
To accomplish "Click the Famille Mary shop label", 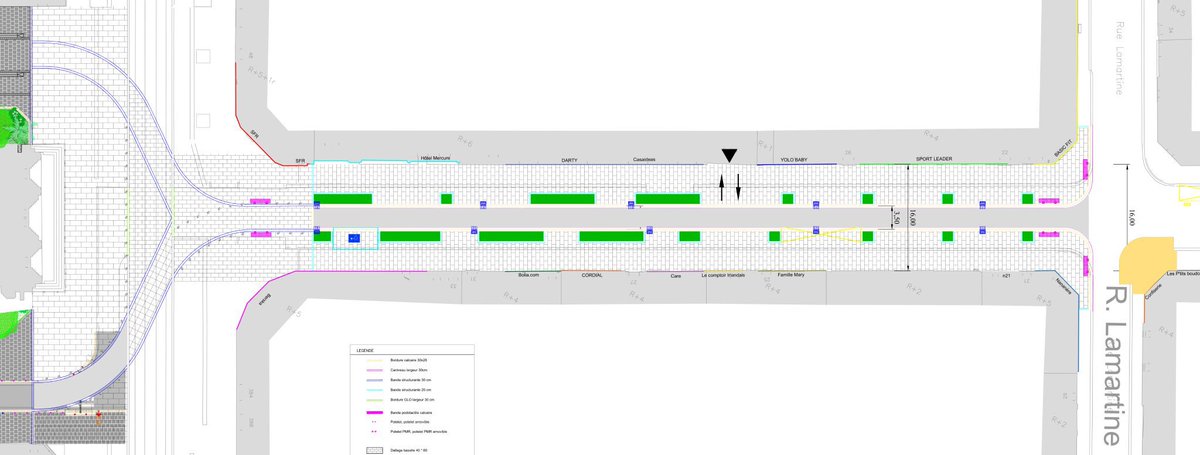I will tap(791, 274).
